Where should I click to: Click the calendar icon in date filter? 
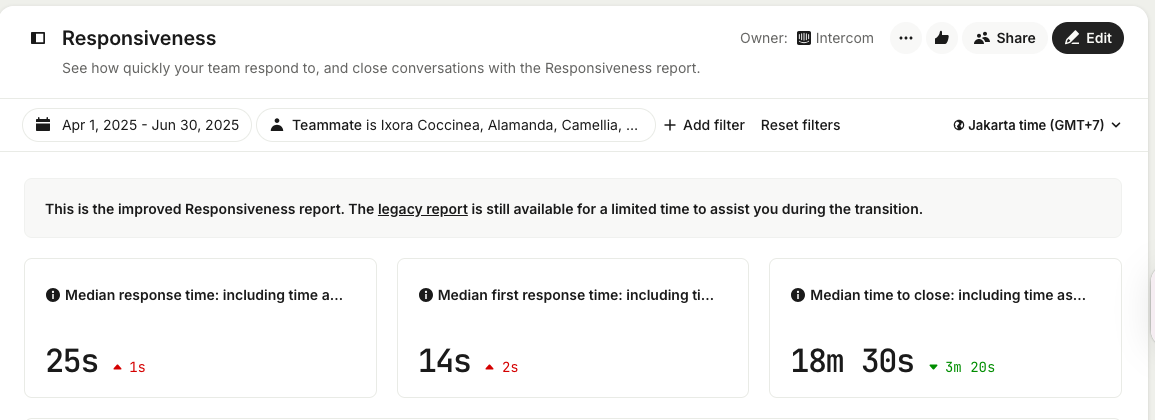pyautogui.click(x=43, y=125)
